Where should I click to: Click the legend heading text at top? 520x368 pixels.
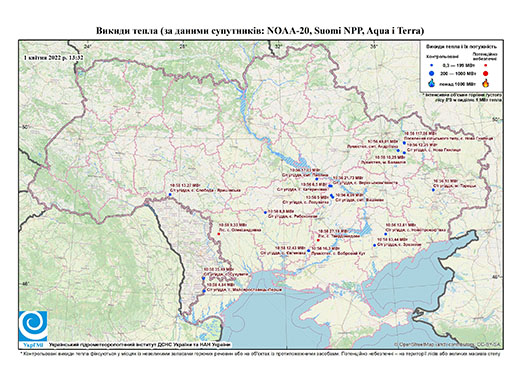pos(461,47)
